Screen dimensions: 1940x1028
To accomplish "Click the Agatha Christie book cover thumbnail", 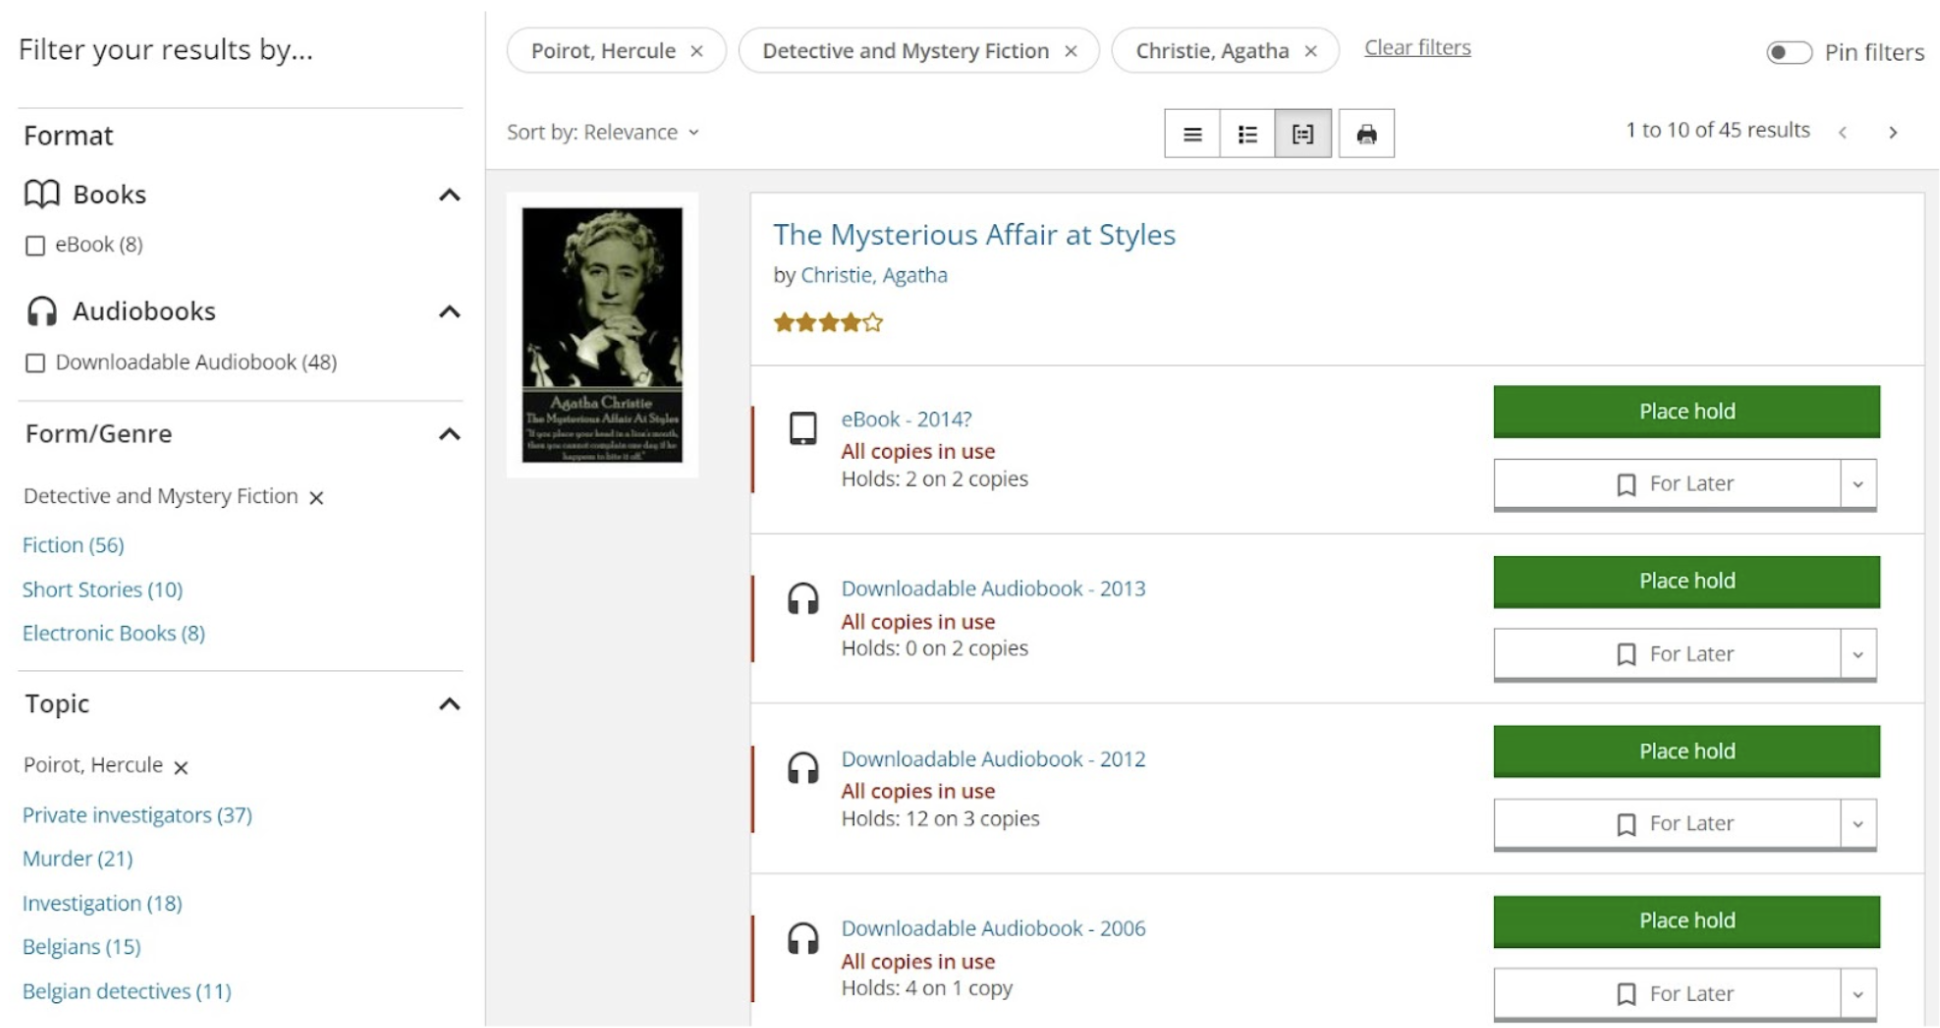I will tap(603, 333).
